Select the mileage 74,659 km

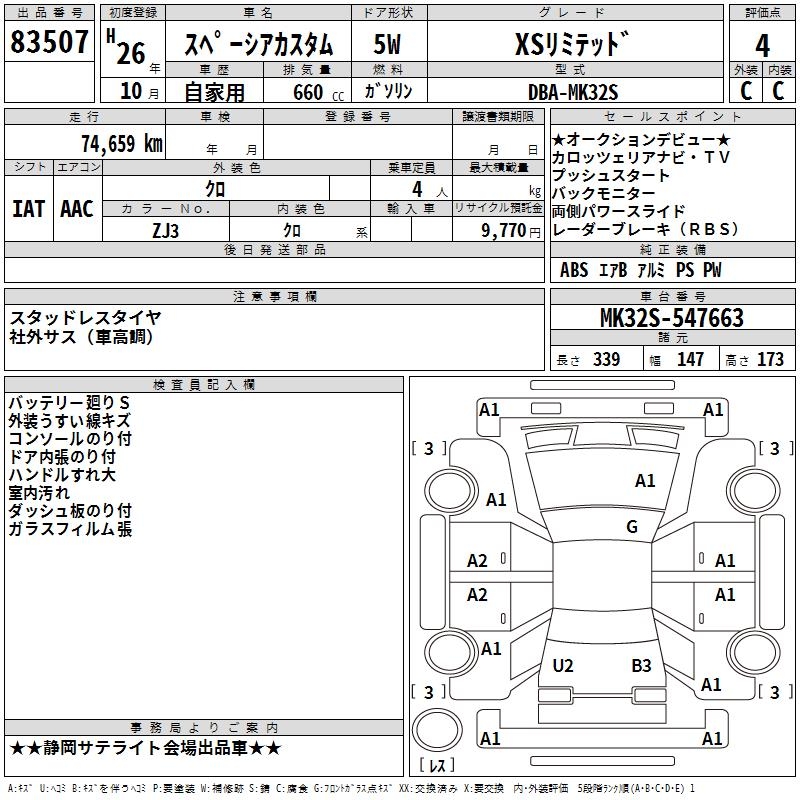tap(122, 143)
